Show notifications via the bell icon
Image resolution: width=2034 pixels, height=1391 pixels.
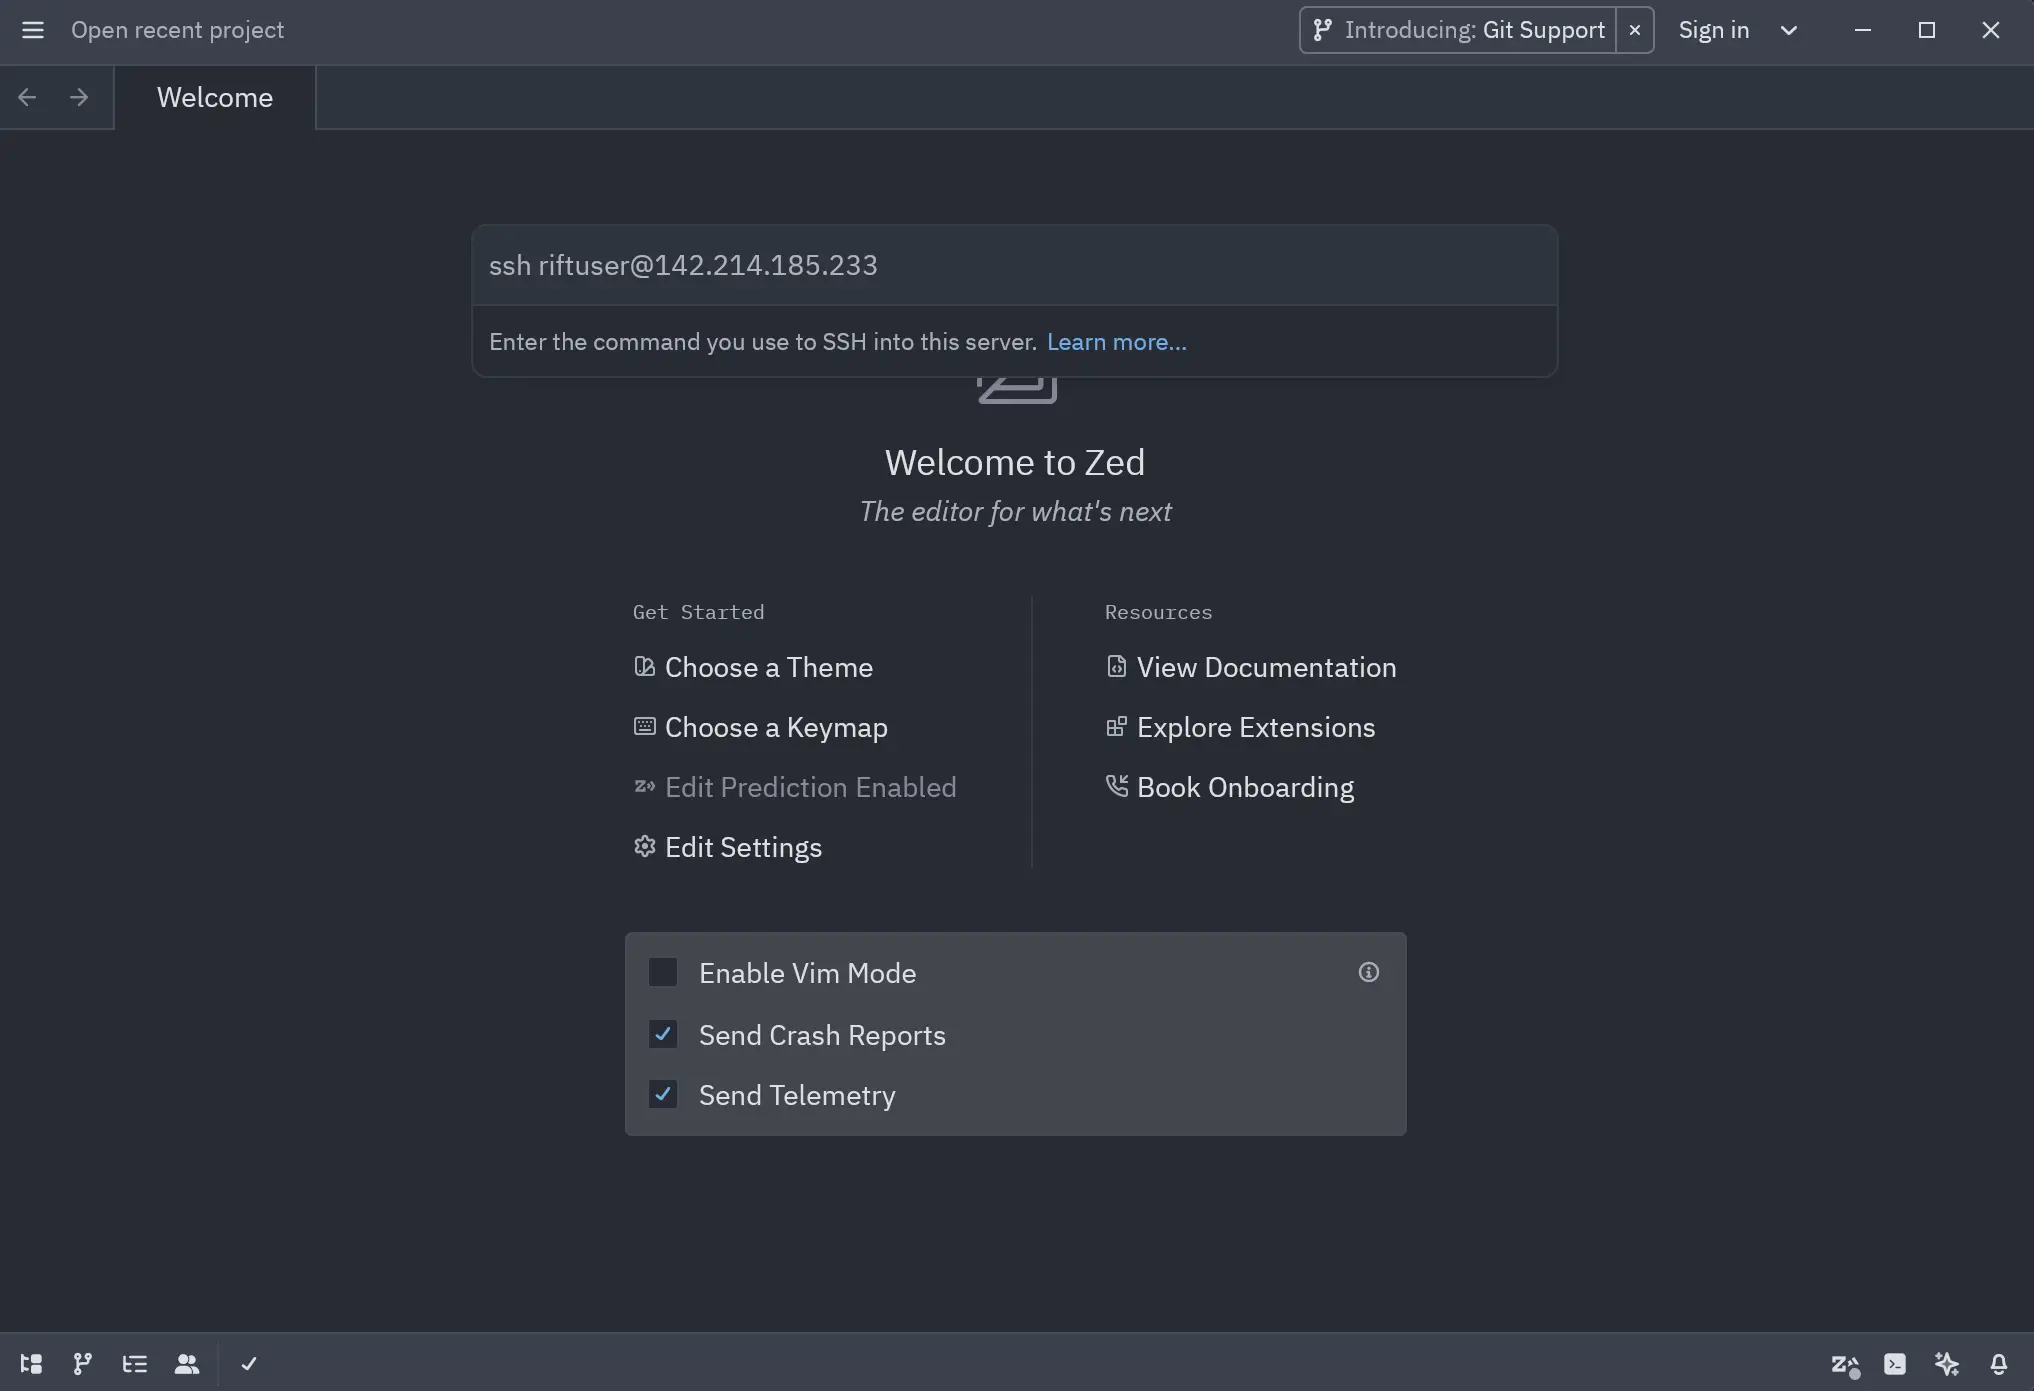tap(1999, 1364)
